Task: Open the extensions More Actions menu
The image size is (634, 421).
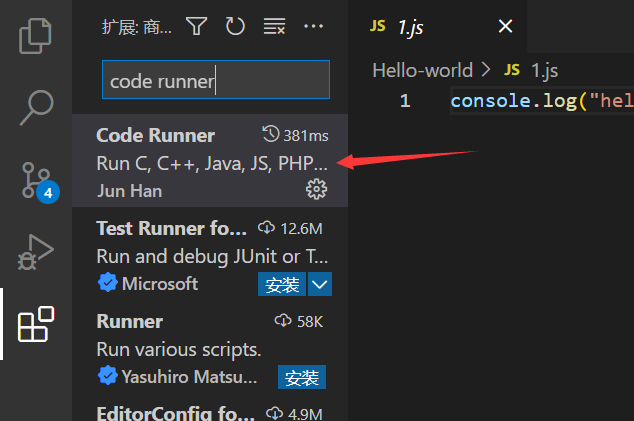Action: (313, 26)
